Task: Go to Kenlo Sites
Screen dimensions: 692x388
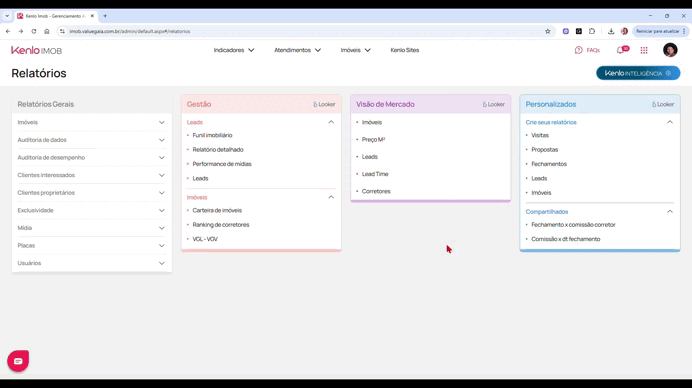Action: (x=405, y=50)
